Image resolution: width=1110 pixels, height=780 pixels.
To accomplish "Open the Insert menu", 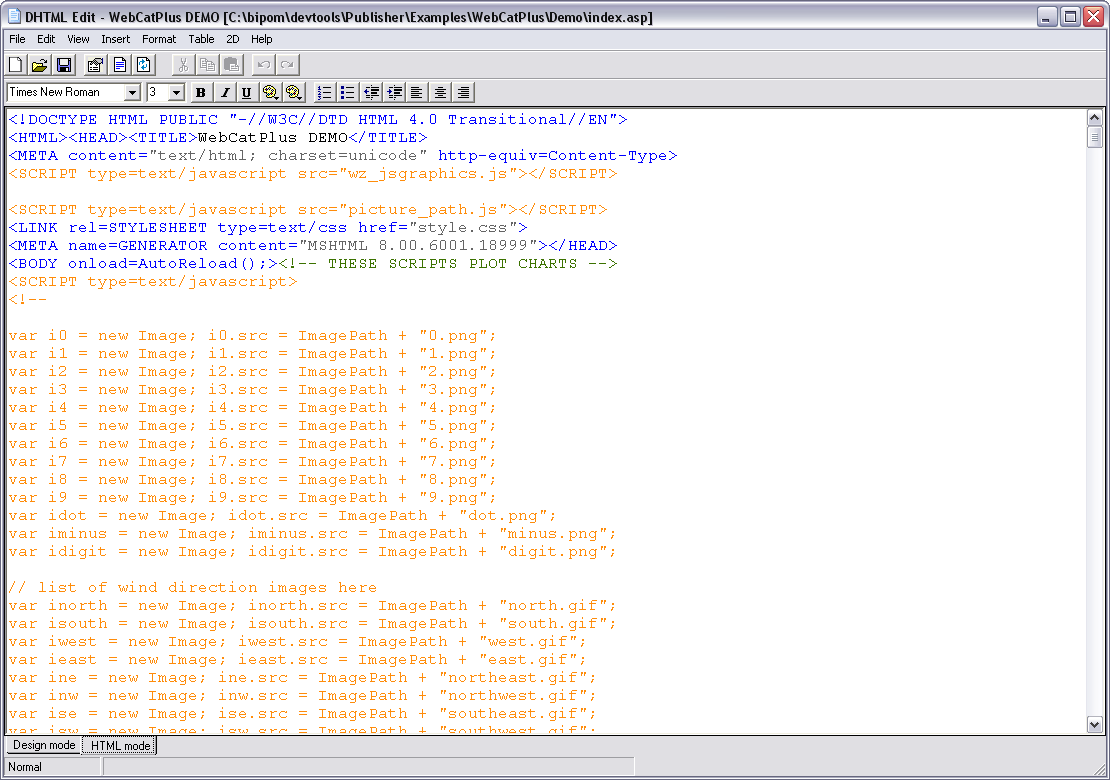I will click(115, 39).
